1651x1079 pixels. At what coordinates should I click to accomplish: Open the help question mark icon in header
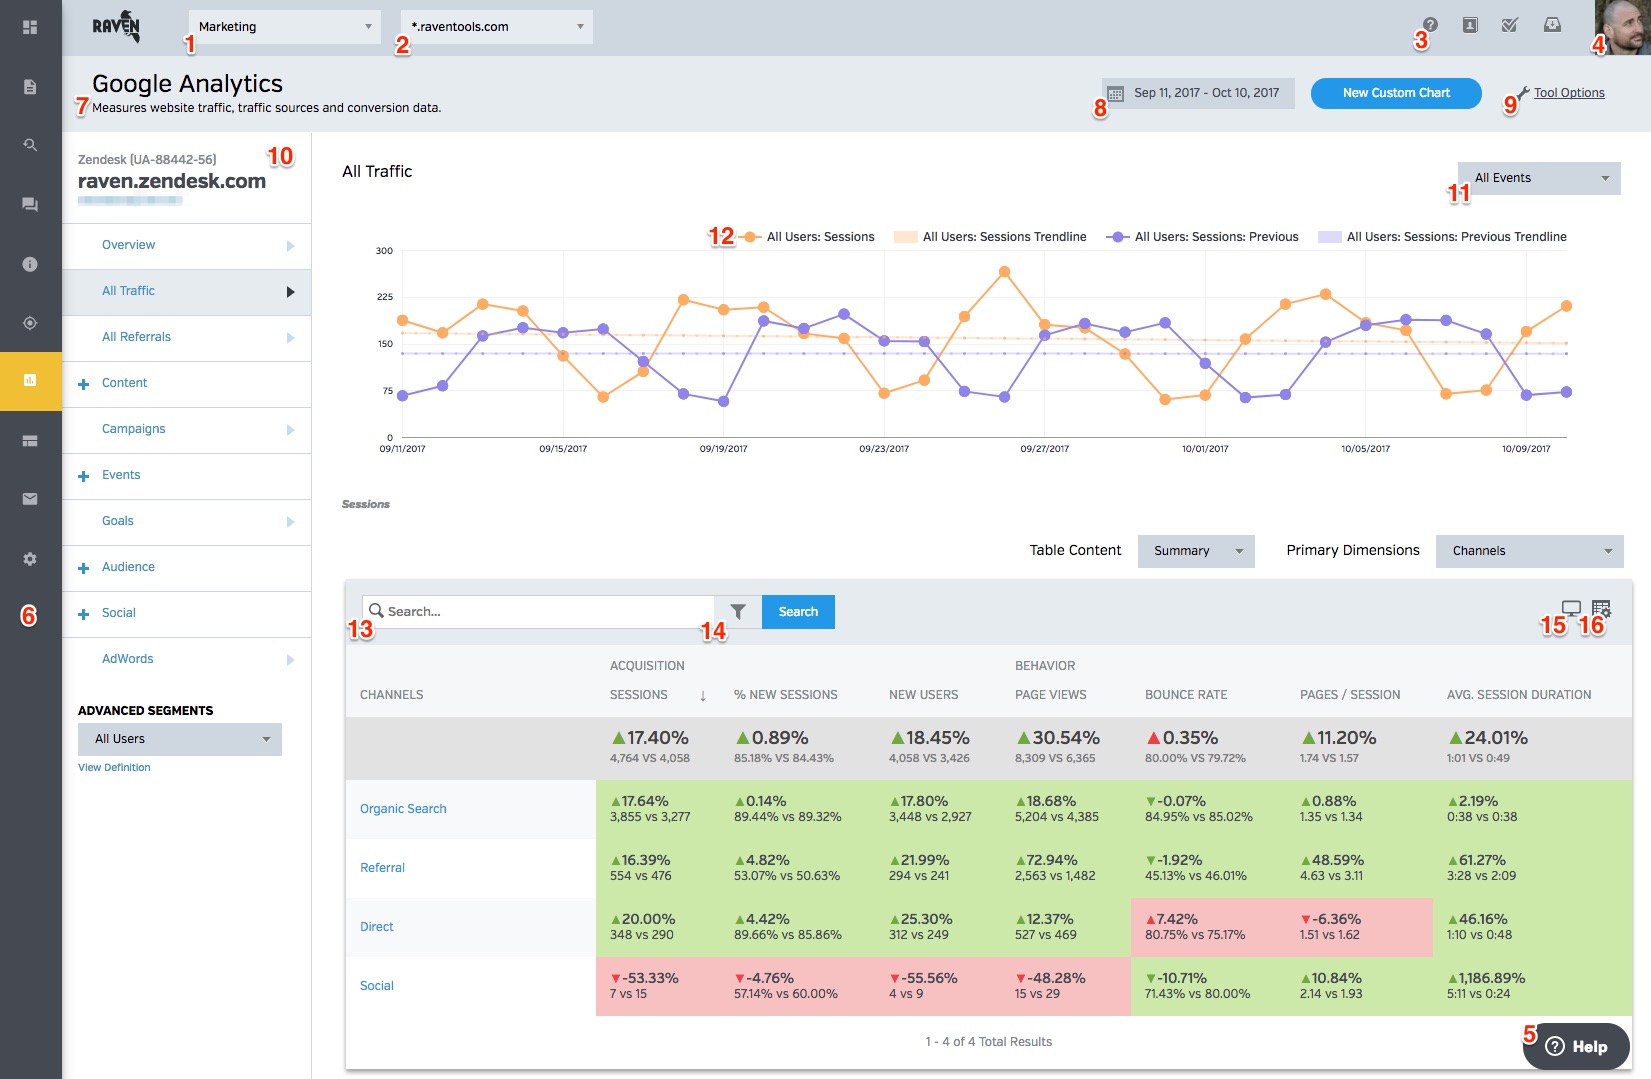(x=1430, y=25)
